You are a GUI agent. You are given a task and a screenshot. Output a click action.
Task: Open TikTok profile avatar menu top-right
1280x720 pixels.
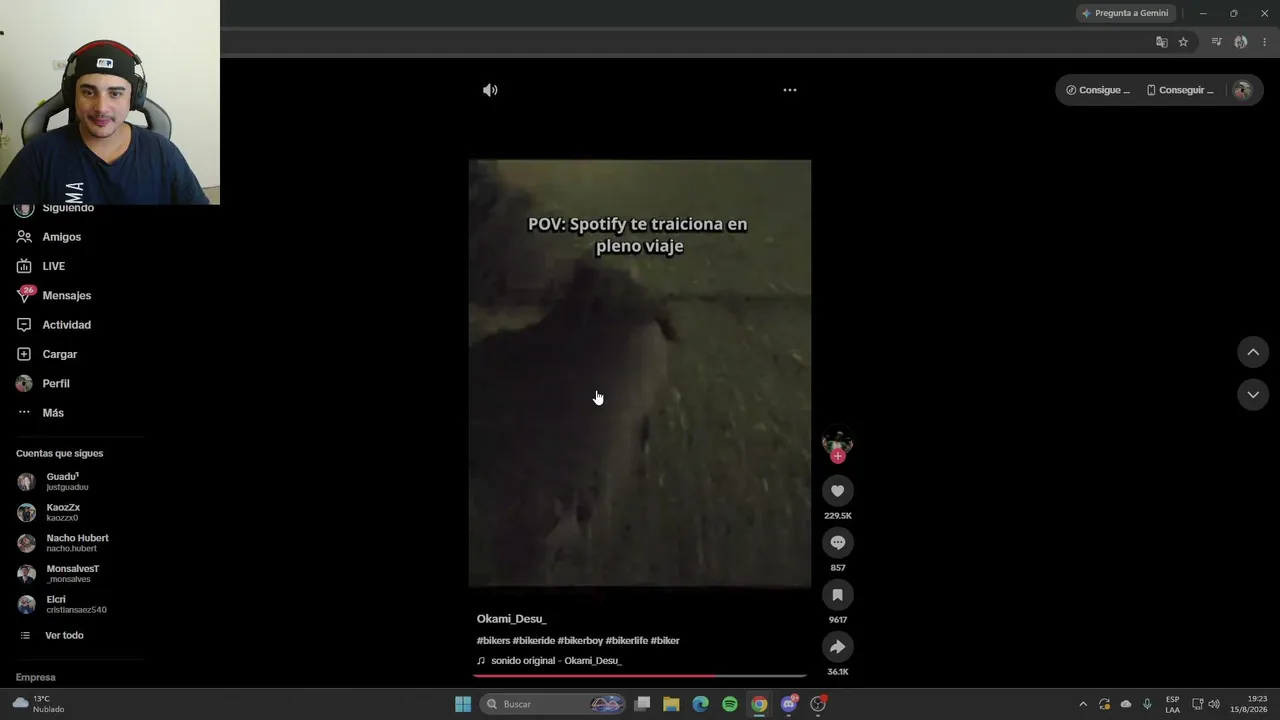[x=1242, y=90]
